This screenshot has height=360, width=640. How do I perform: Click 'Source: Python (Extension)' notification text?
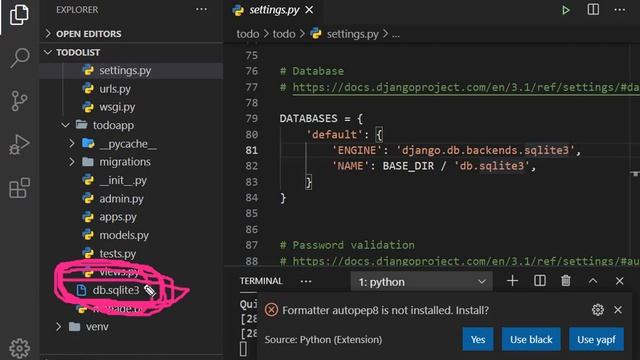click(323, 340)
